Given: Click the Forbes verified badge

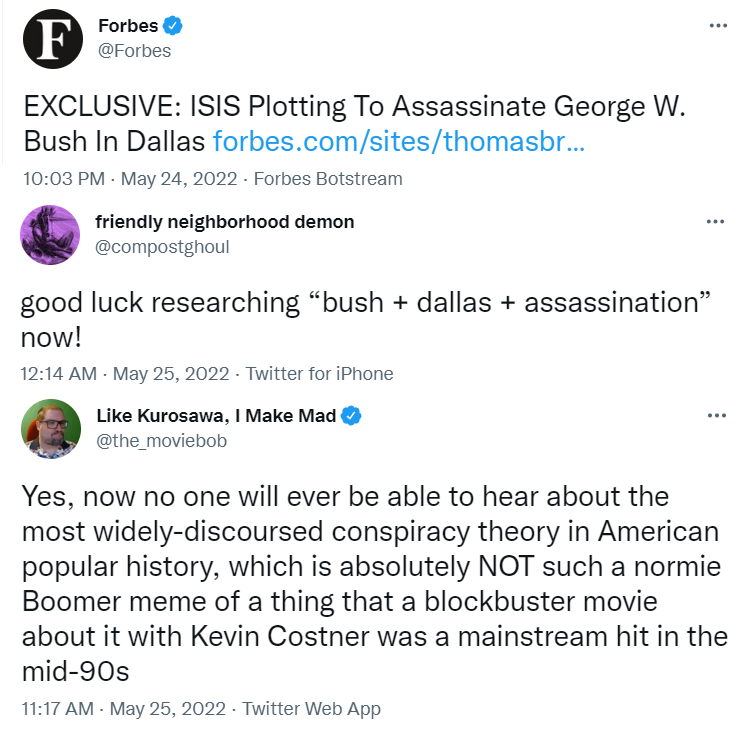Looking at the screenshot, I should [x=172, y=26].
